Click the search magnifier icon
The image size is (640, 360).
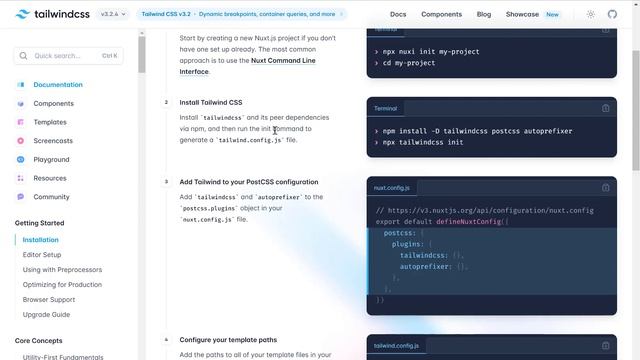(23, 56)
